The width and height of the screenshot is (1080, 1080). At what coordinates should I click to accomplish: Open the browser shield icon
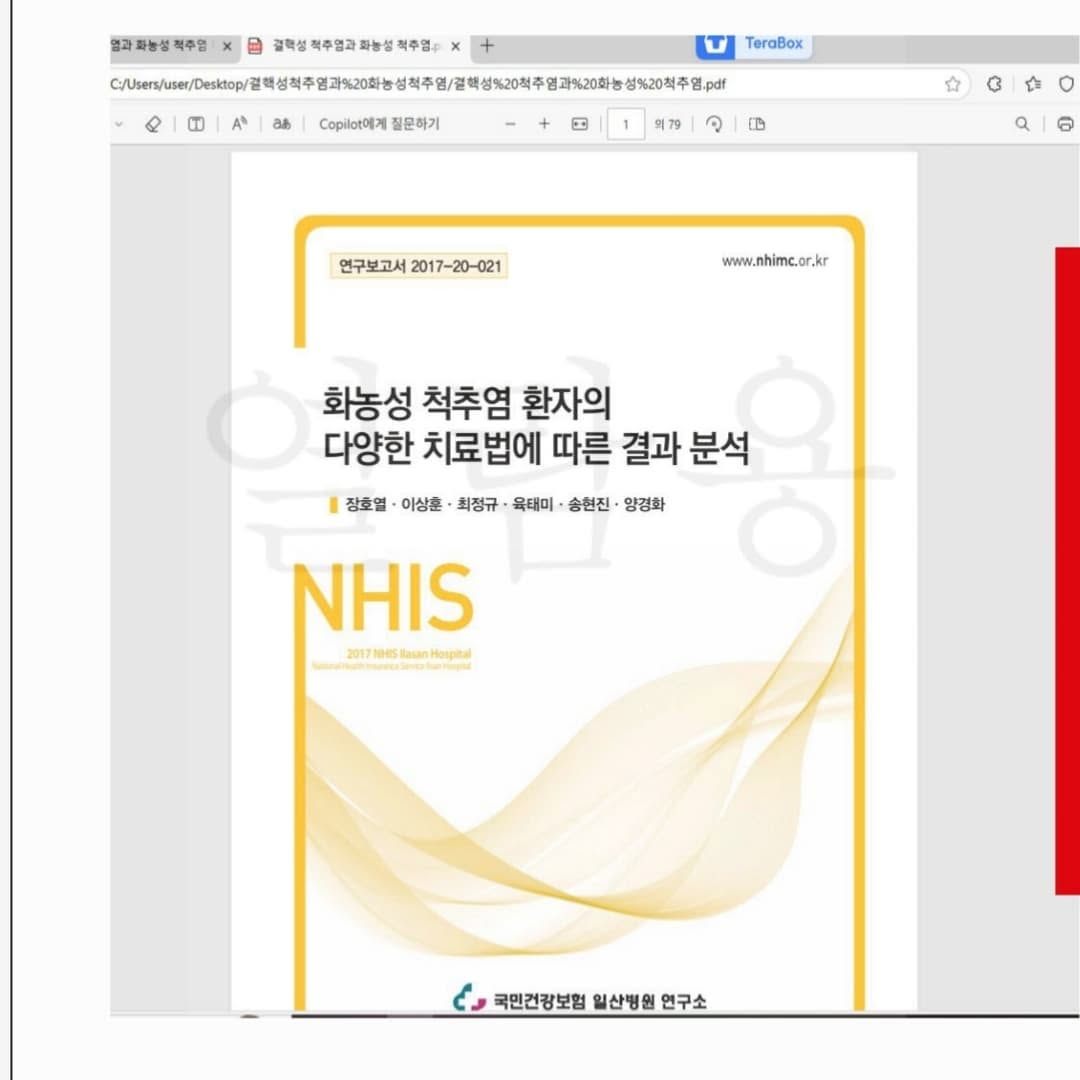[x=1066, y=84]
